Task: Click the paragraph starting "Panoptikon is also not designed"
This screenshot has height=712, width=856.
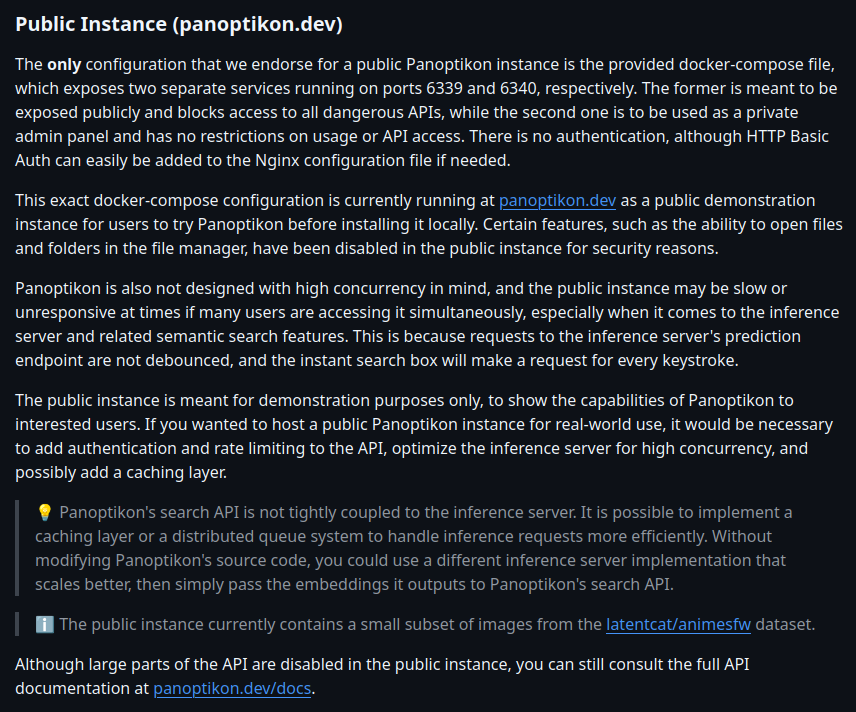Action: (427, 324)
